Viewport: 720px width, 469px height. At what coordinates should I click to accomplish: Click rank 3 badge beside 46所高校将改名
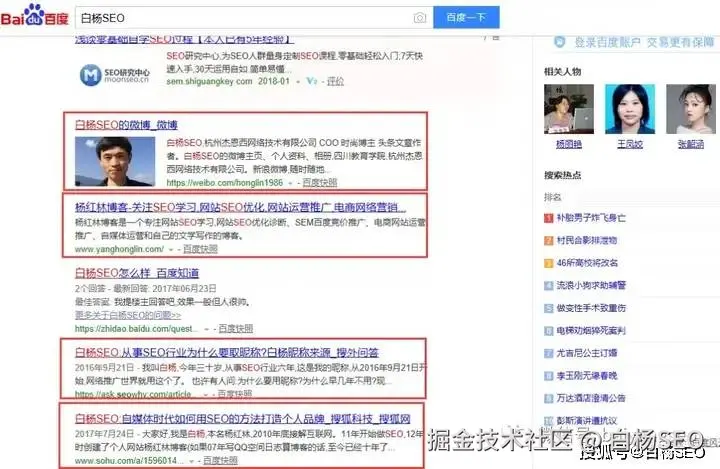(549, 263)
